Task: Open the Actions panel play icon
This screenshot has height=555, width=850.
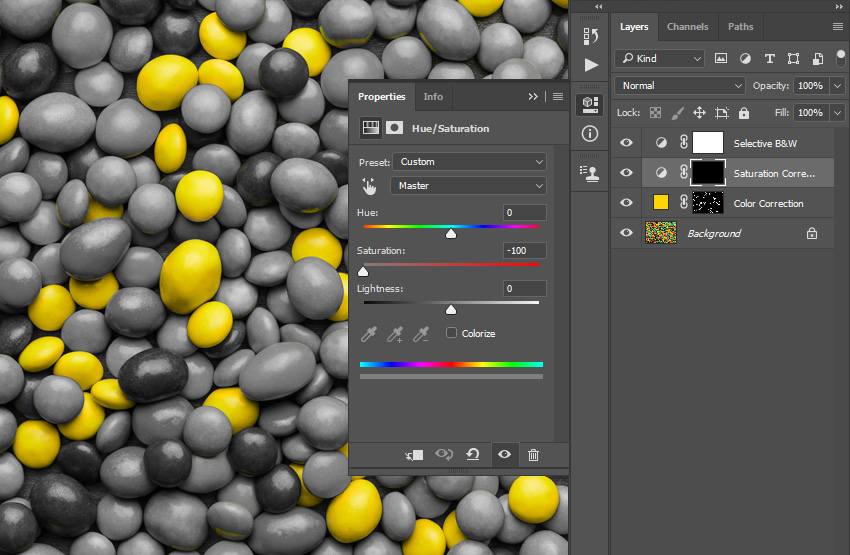Action: click(x=590, y=64)
